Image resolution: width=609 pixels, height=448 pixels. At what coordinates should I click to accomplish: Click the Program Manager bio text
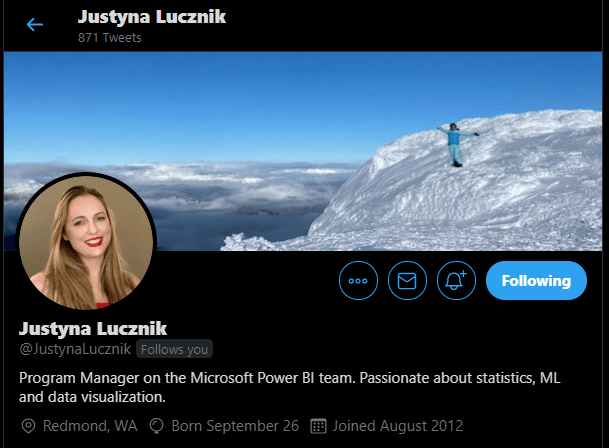[290, 387]
